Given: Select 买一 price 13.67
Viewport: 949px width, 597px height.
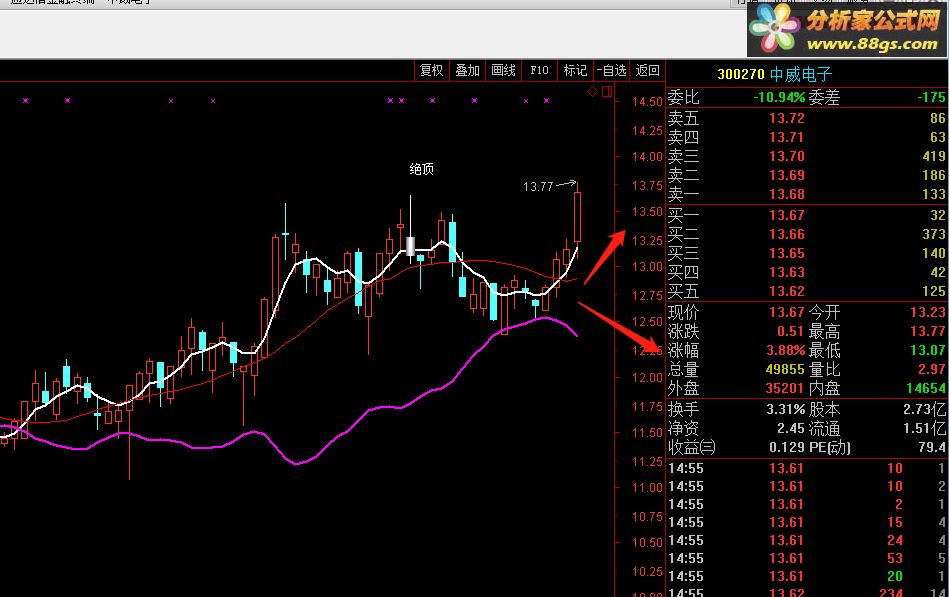Looking at the screenshot, I should coord(787,215).
